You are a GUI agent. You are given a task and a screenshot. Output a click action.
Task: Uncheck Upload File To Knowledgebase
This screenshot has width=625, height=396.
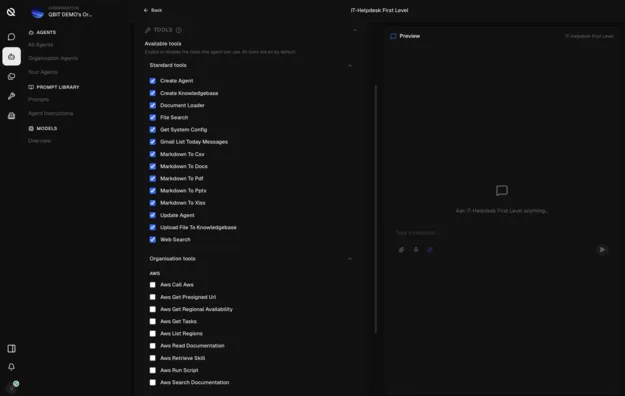[x=153, y=227]
